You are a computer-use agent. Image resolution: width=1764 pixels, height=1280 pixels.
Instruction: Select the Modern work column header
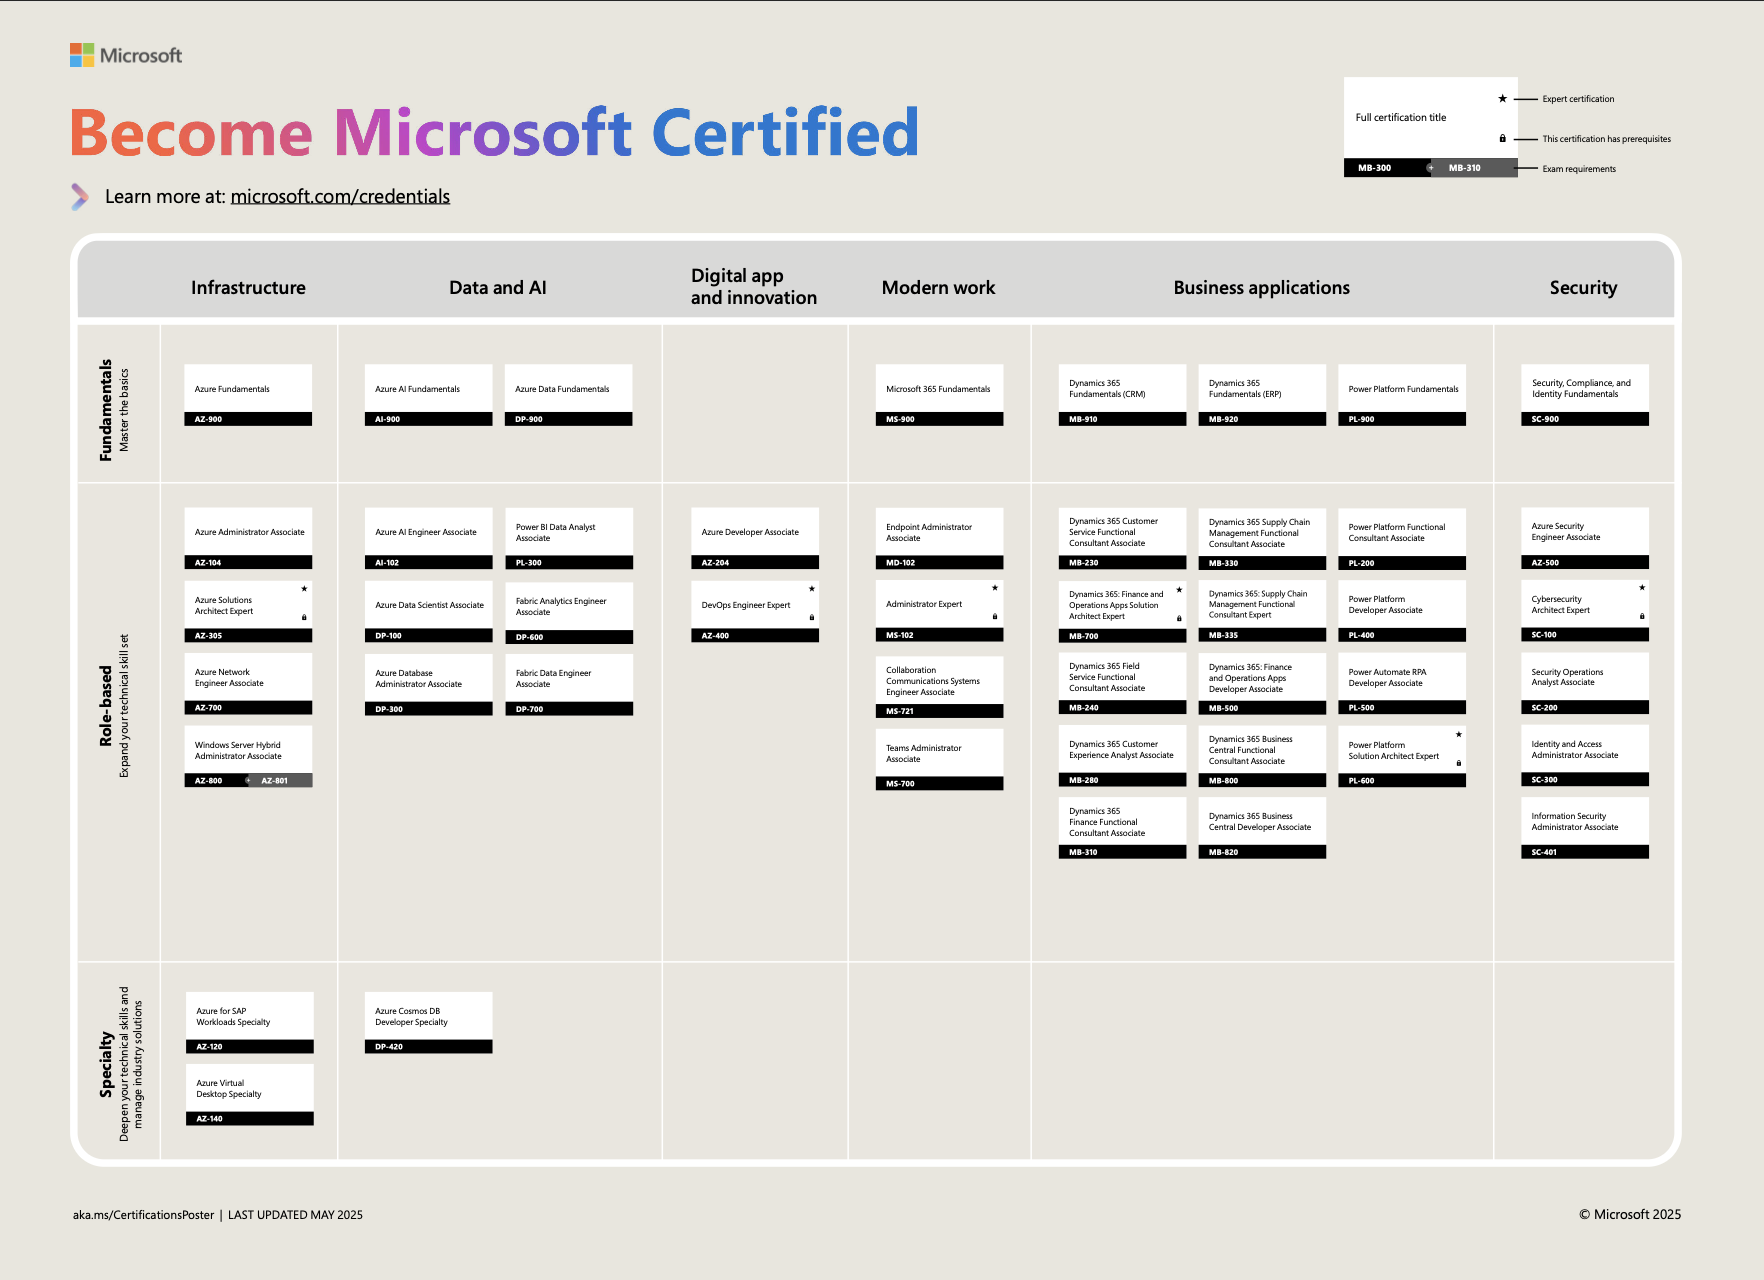[x=938, y=288]
